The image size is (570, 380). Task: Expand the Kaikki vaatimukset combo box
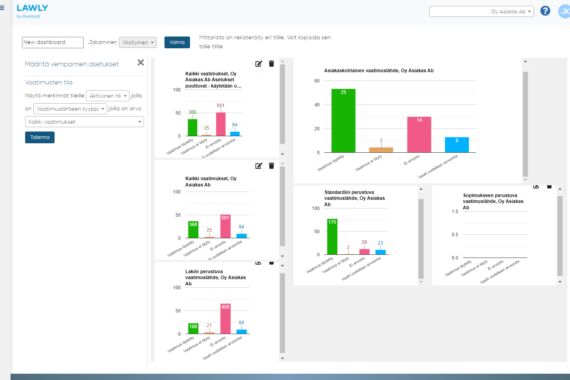[84, 122]
